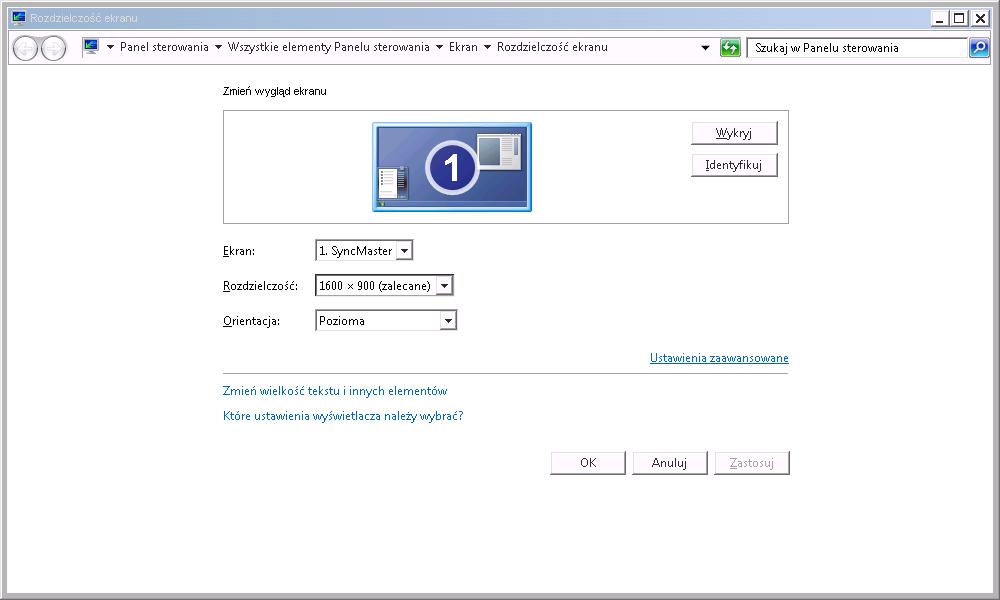Expand the arrow after Panel sterowania
This screenshot has height=600, width=1000.
click(x=218, y=47)
